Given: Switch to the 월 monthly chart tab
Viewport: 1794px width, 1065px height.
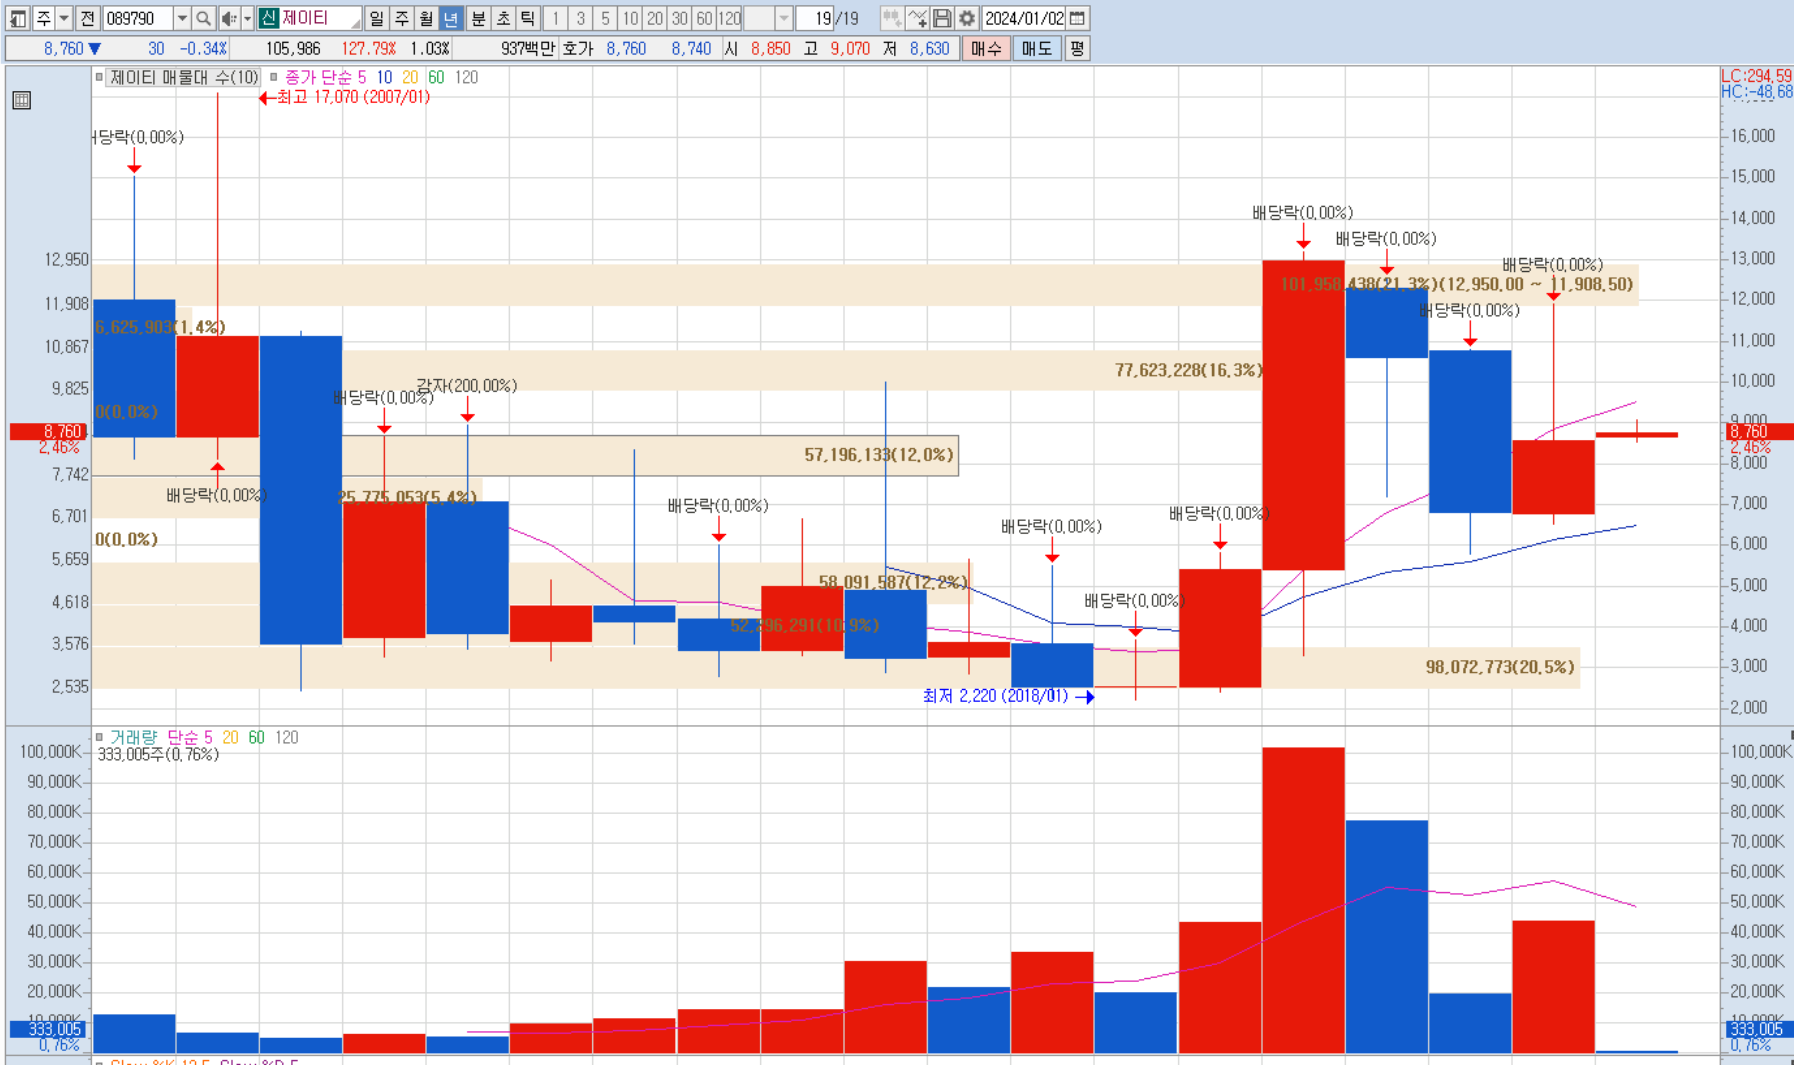Looking at the screenshot, I should pyautogui.click(x=426, y=18).
